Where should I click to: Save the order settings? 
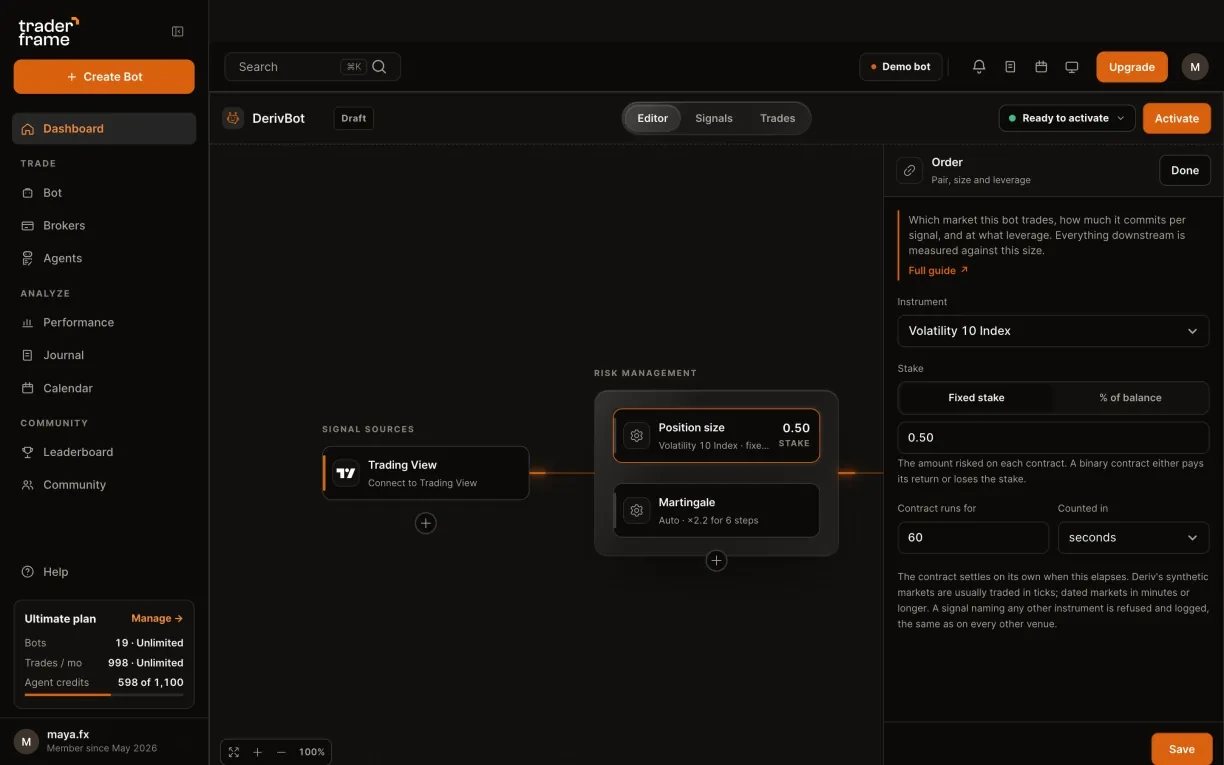(1181, 749)
